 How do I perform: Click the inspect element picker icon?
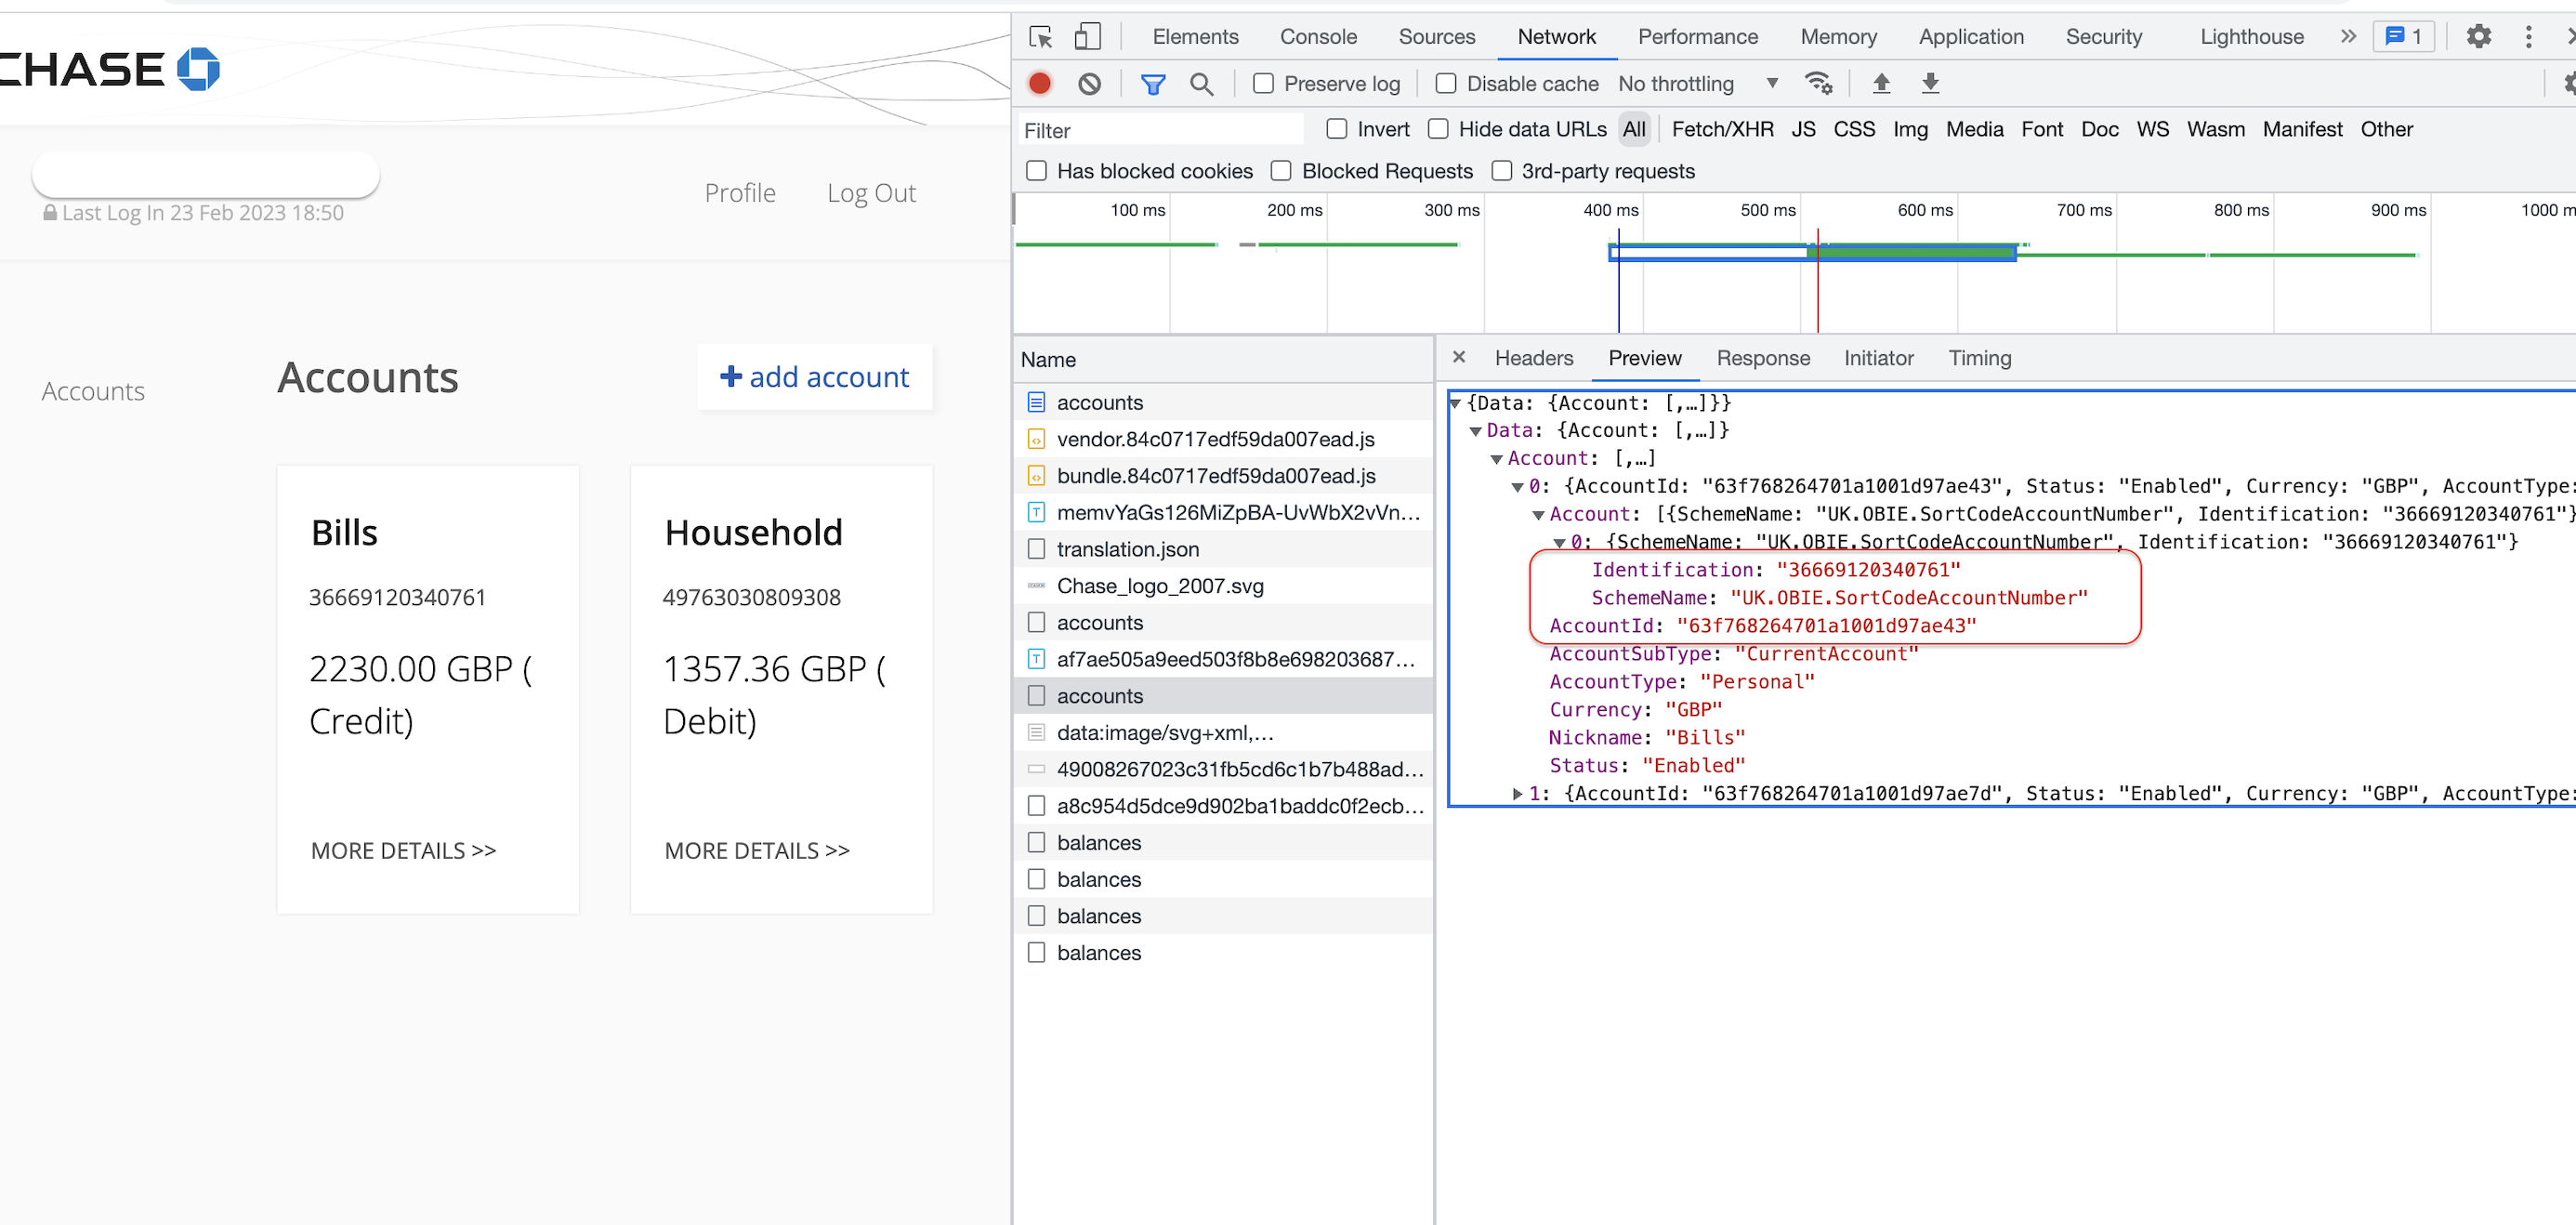(1040, 37)
